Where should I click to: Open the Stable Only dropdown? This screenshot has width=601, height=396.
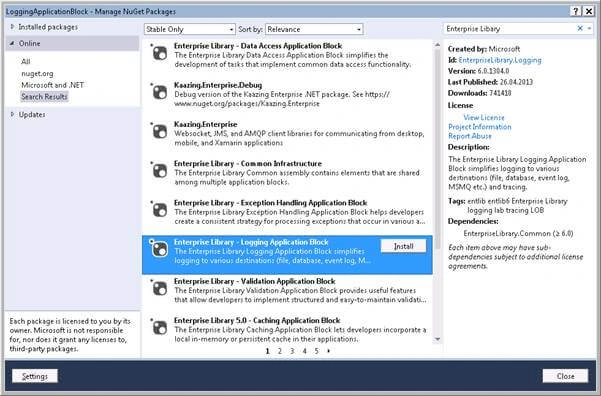coord(190,29)
